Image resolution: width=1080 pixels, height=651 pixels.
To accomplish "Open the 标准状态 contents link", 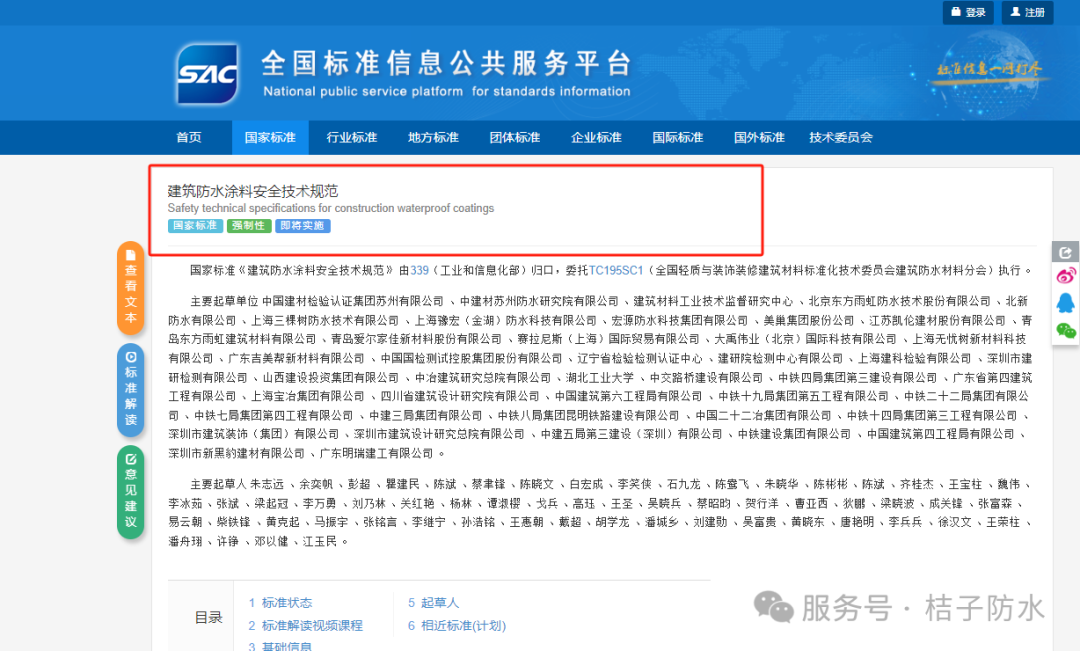I will pos(285,604).
